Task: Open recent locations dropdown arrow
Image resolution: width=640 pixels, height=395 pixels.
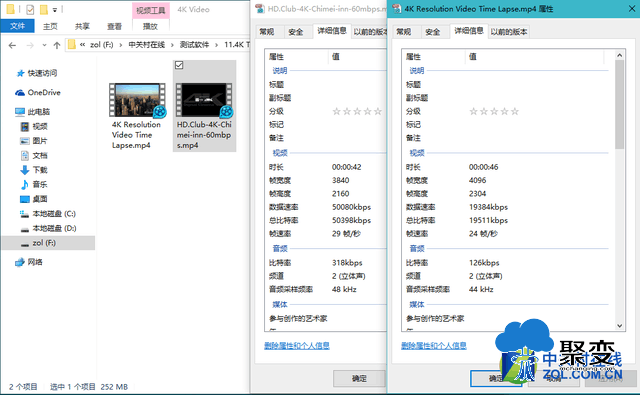Action: [44, 45]
